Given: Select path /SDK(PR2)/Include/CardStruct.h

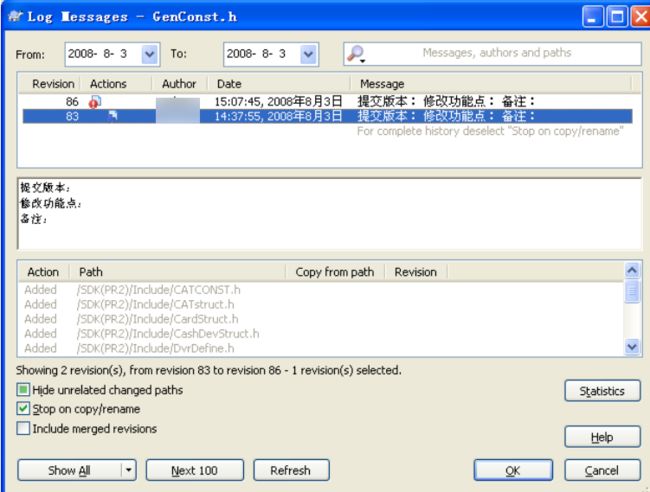Looking at the screenshot, I should click(x=157, y=319).
